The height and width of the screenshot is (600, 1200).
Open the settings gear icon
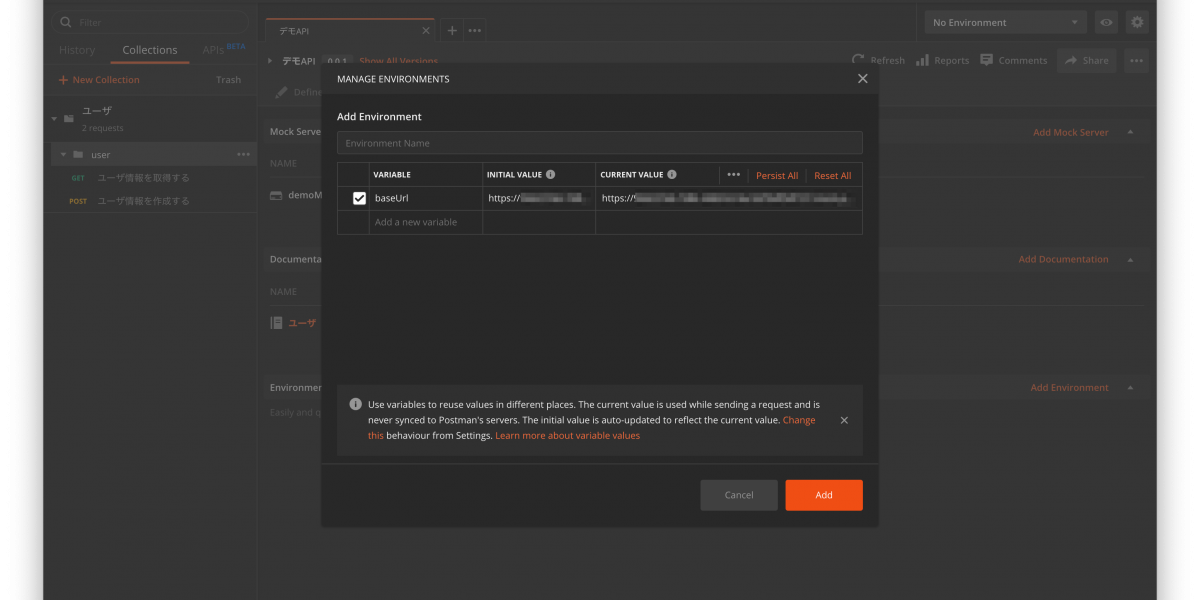(x=1136, y=22)
